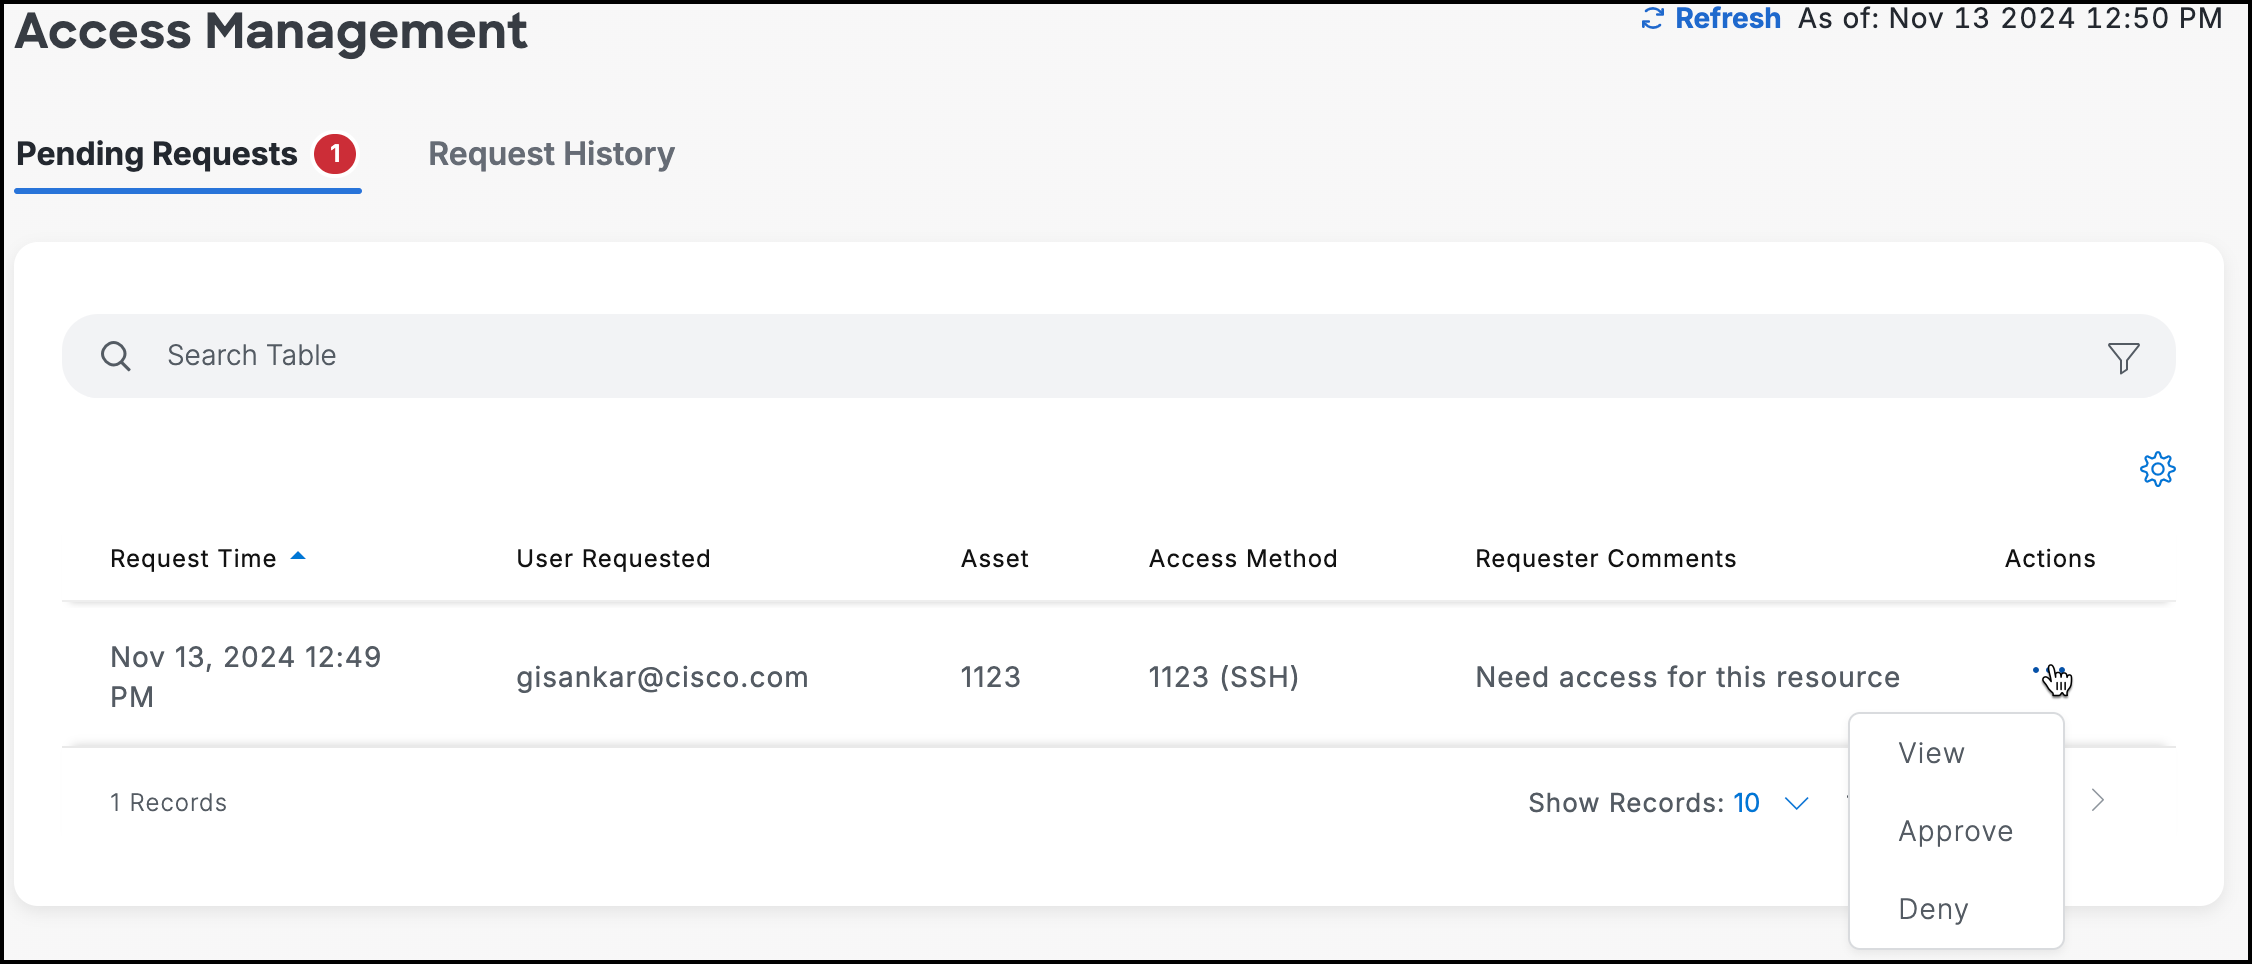The height and width of the screenshot is (964, 2252).
Task: Change Show Records from 10
Action: [1748, 802]
